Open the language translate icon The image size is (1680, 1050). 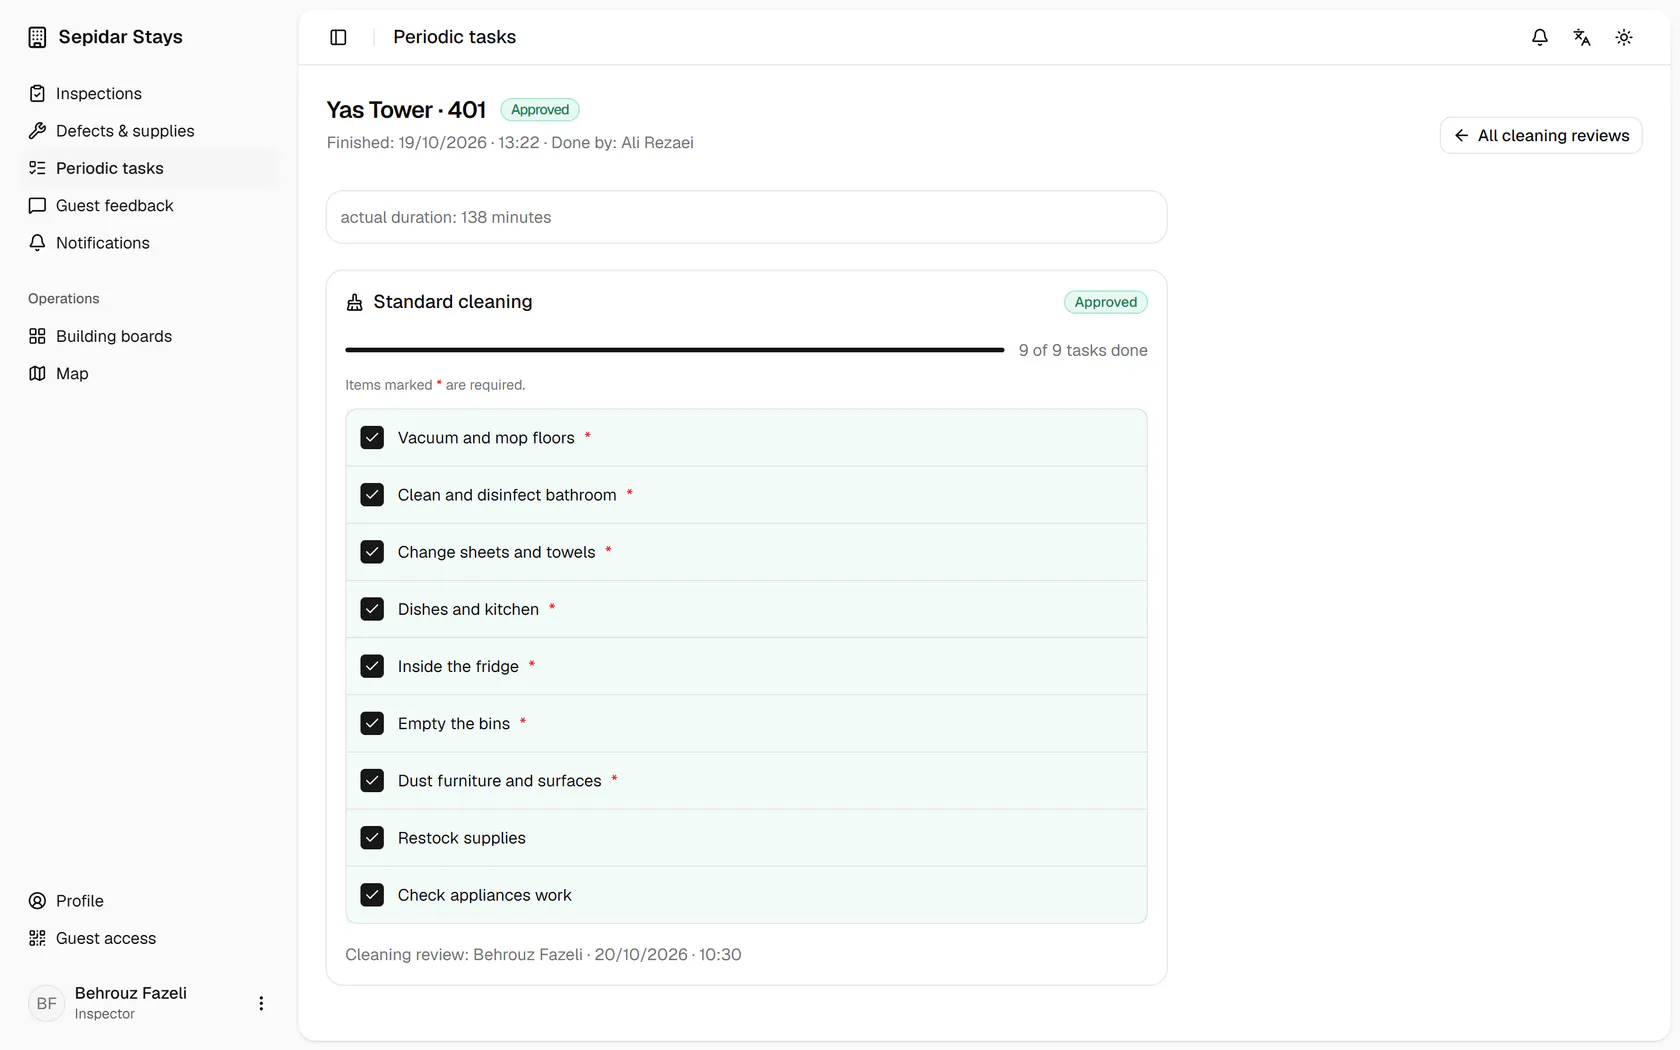tap(1582, 37)
